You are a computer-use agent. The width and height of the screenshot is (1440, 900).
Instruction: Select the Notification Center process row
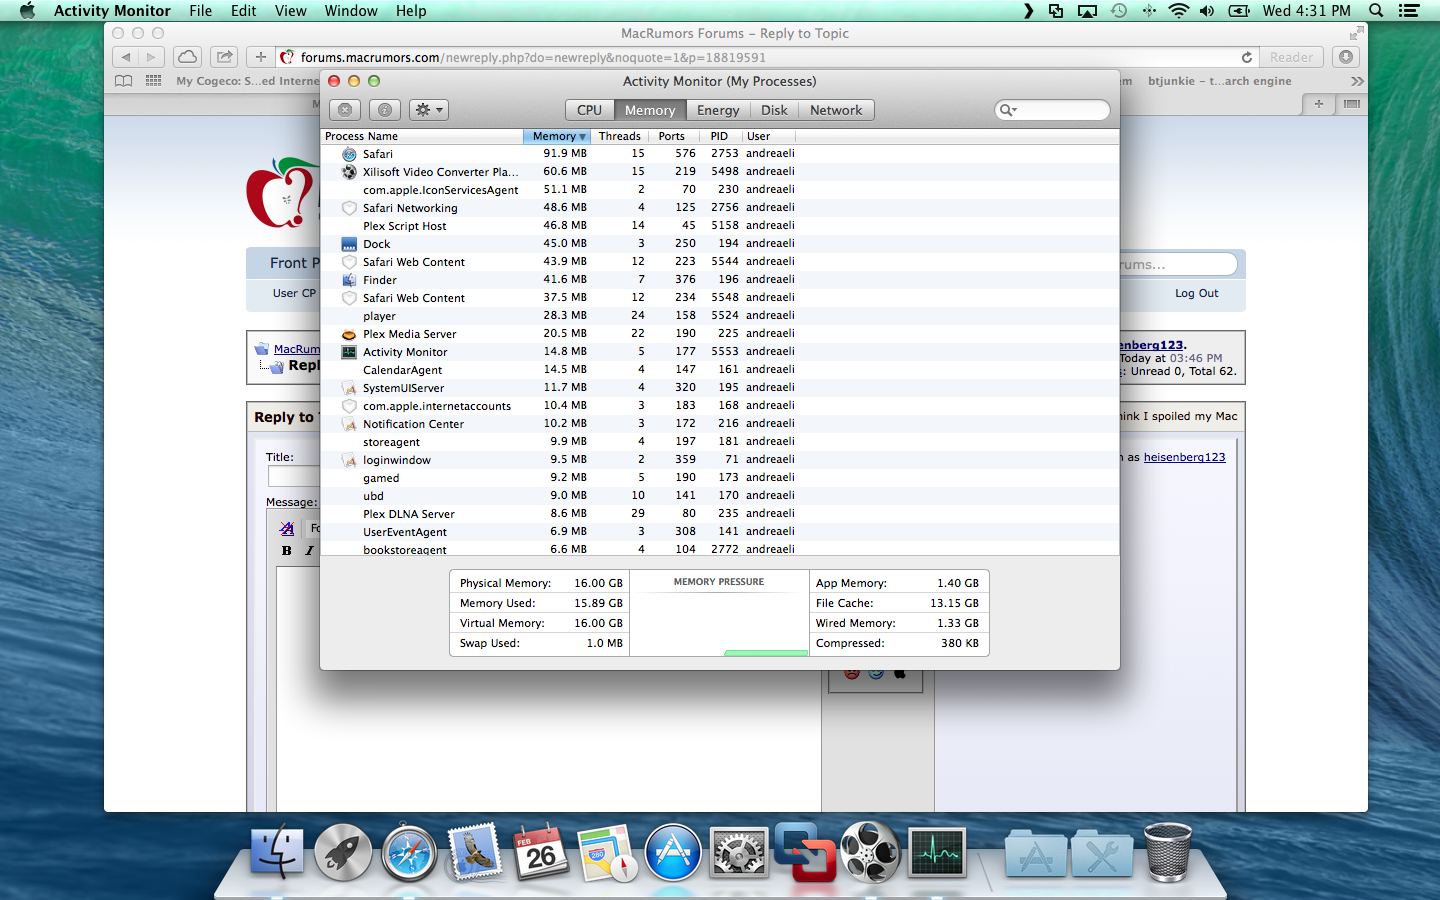click(720, 424)
